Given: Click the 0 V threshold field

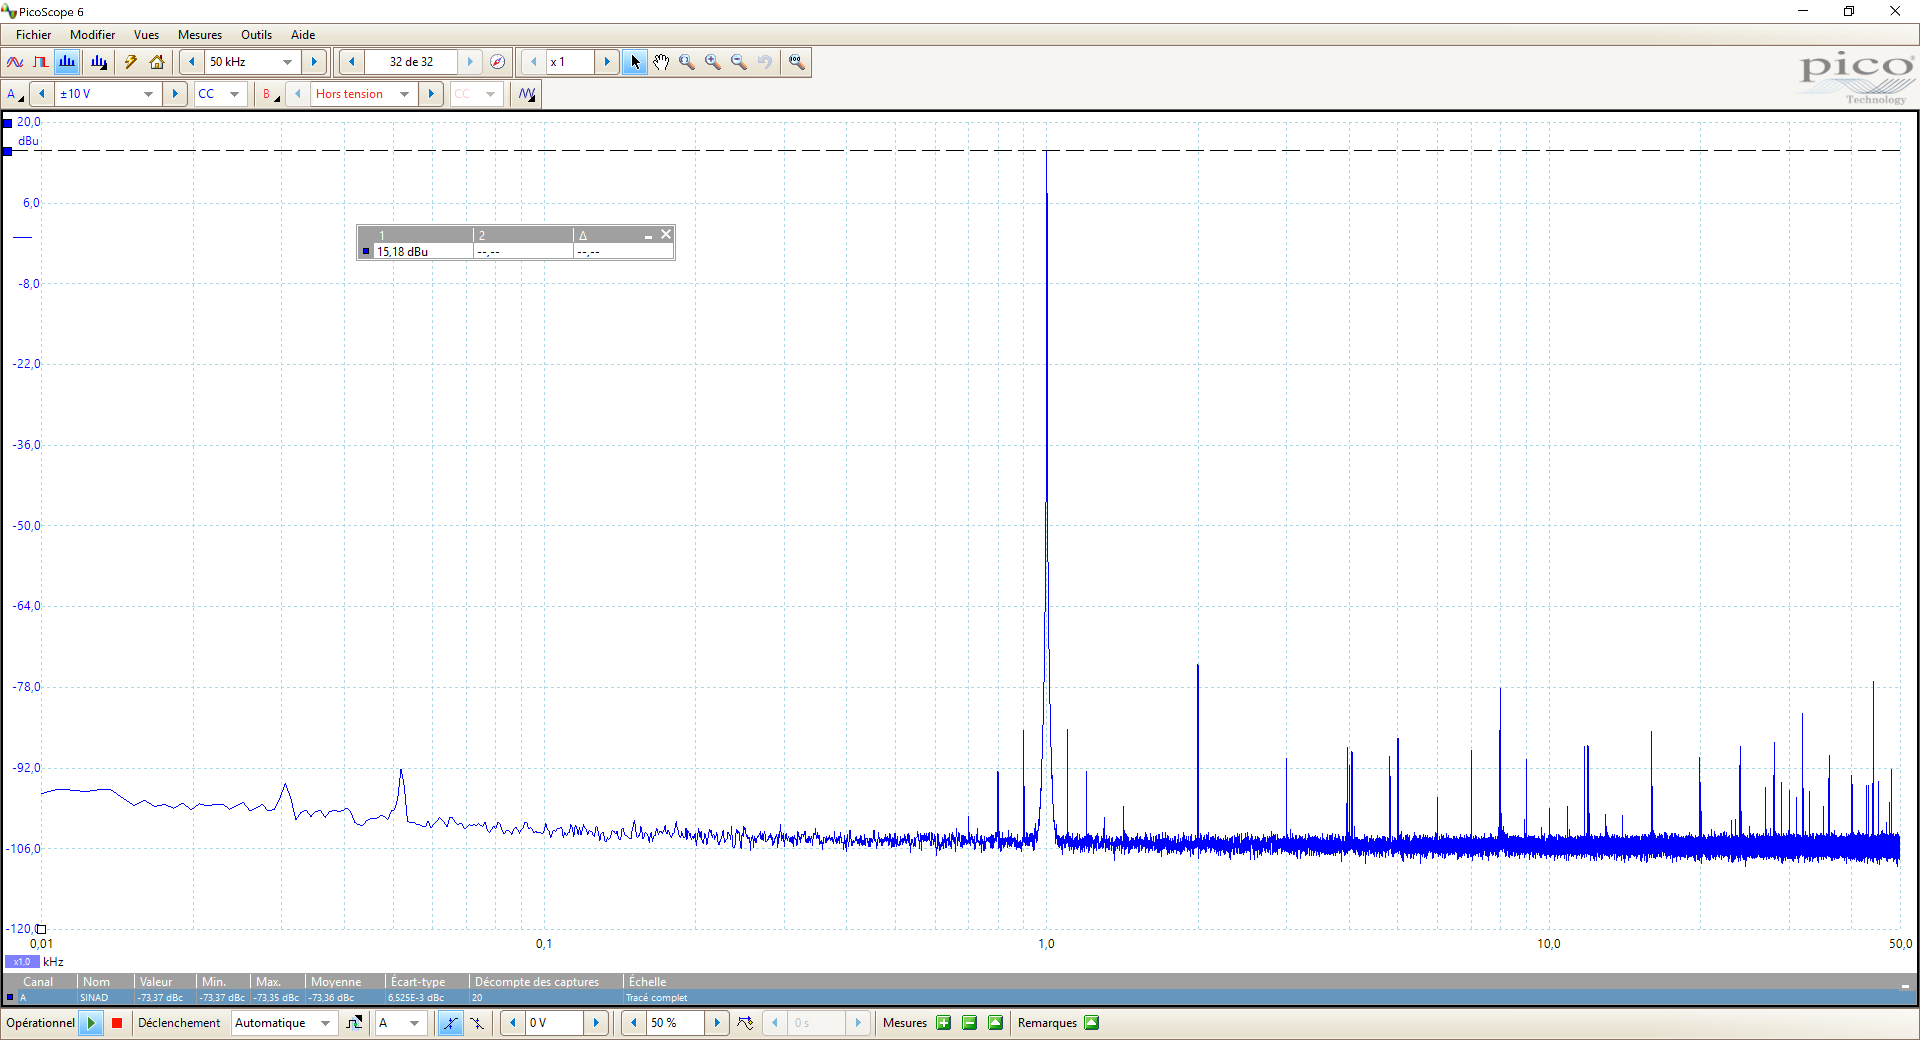Looking at the screenshot, I should point(555,1023).
